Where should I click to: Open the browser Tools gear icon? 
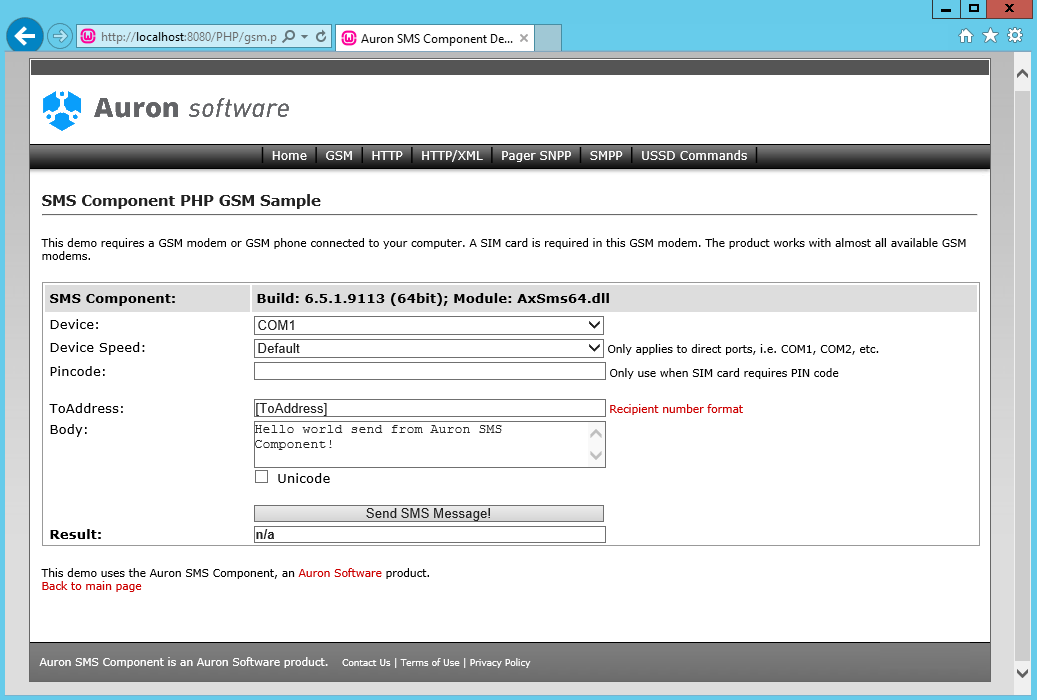tap(1015, 36)
